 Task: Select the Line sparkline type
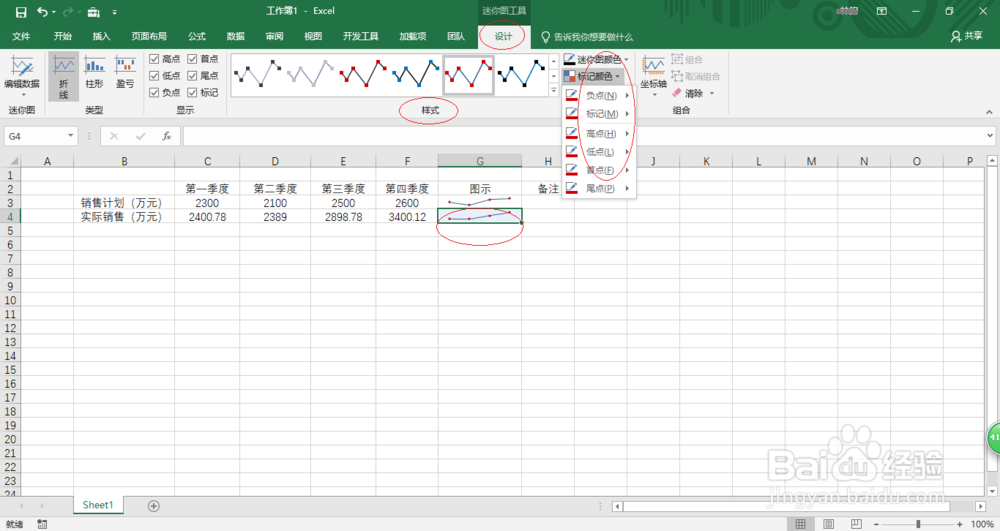[63, 76]
